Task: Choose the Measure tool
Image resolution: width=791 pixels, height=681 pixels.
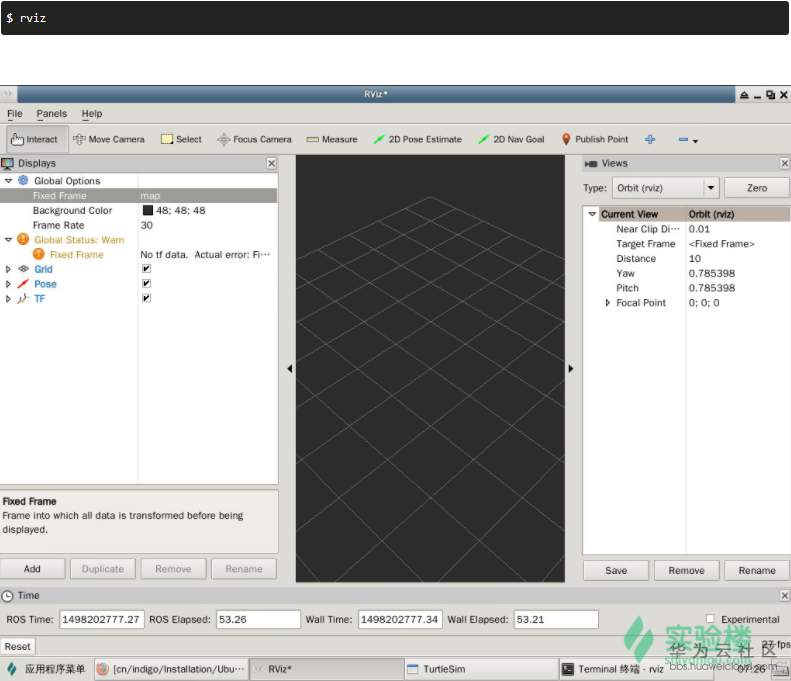Action: (x=332, y=139)
